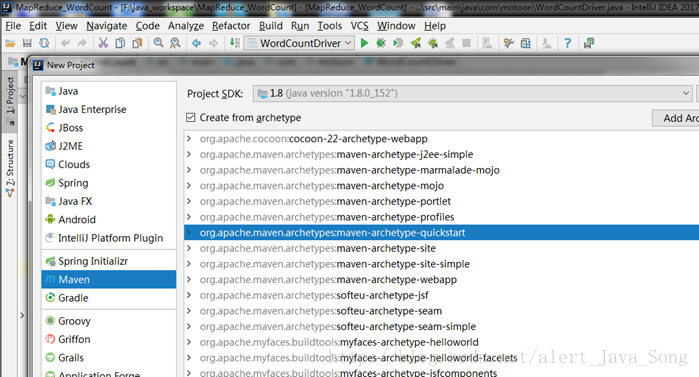The image size is (699, 377).
Task: Expand the maven-archetype-quickstart chevron
Action: click(189, 233)
